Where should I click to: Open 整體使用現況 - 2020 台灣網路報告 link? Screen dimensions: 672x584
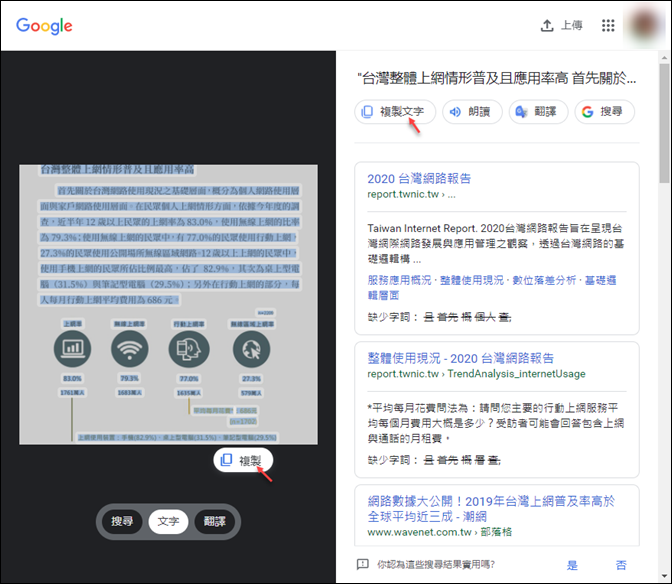[x=460, y=358]
